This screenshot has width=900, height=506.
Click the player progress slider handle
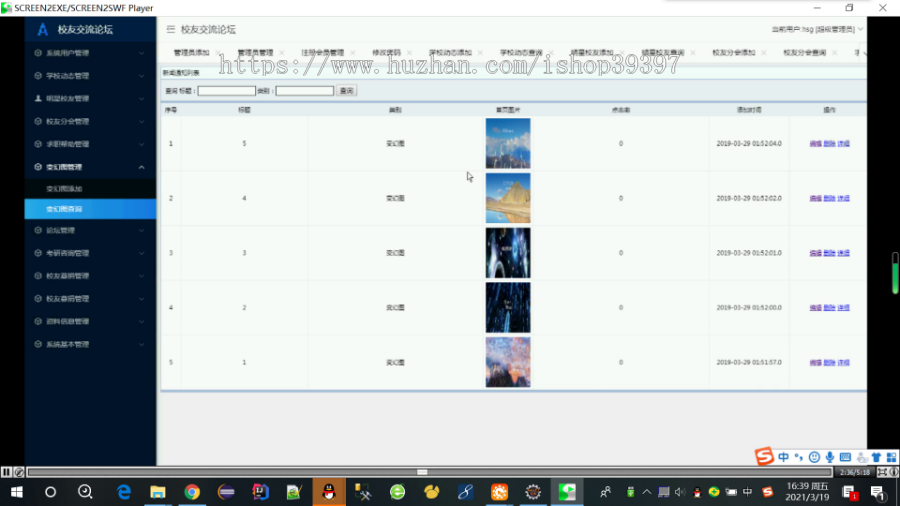click(x=422, y=472)
